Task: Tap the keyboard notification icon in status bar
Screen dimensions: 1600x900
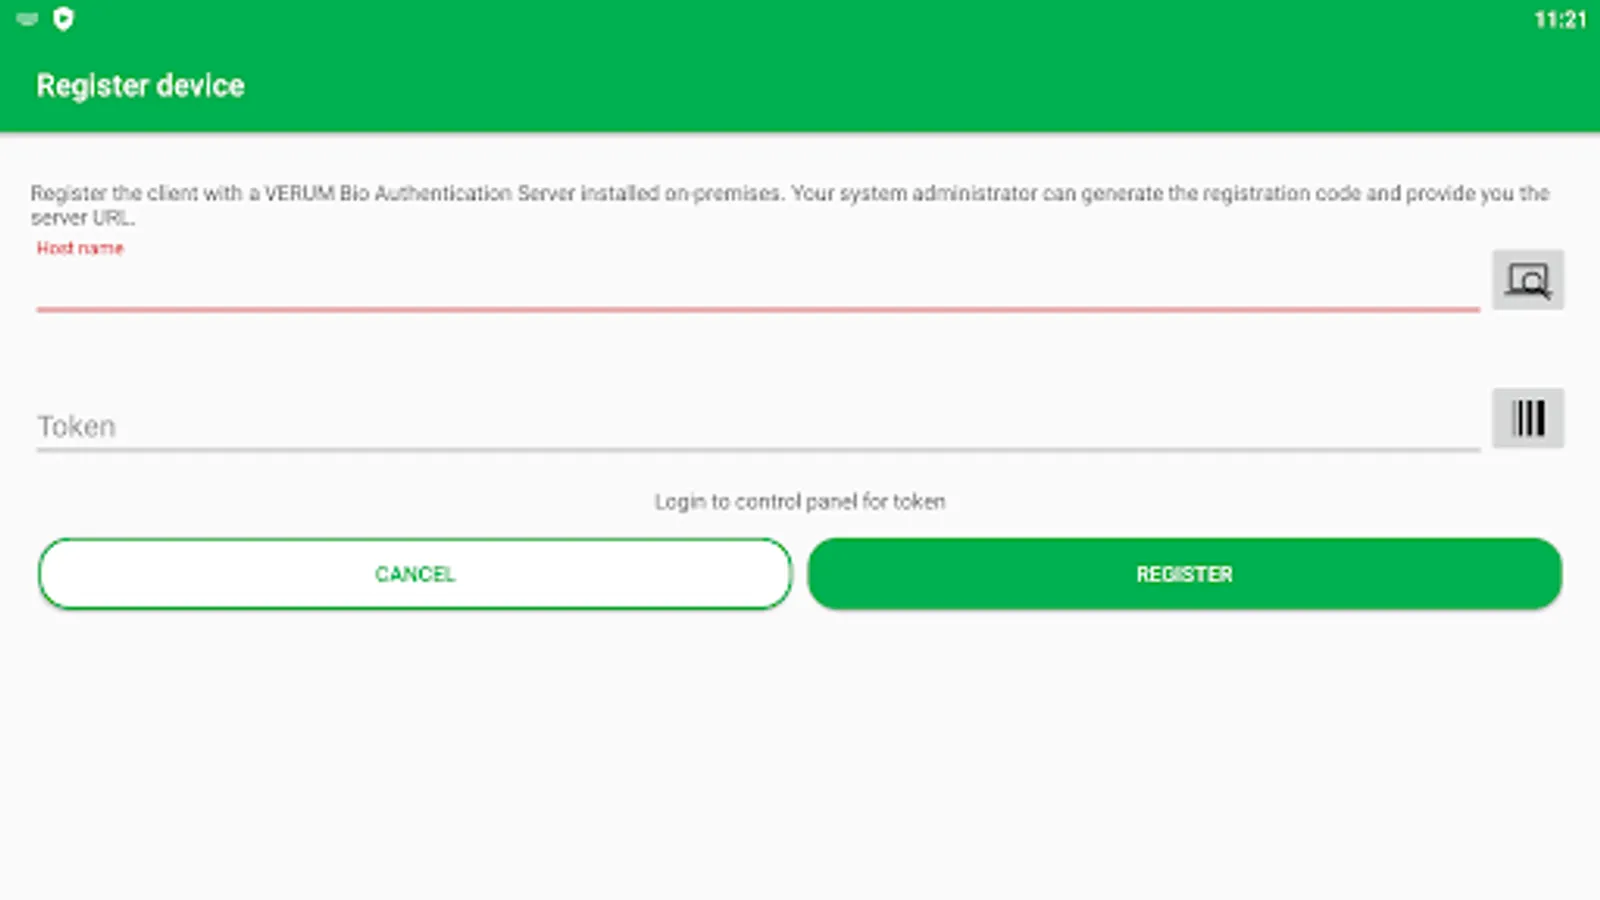Action: (x=27, y=19)
